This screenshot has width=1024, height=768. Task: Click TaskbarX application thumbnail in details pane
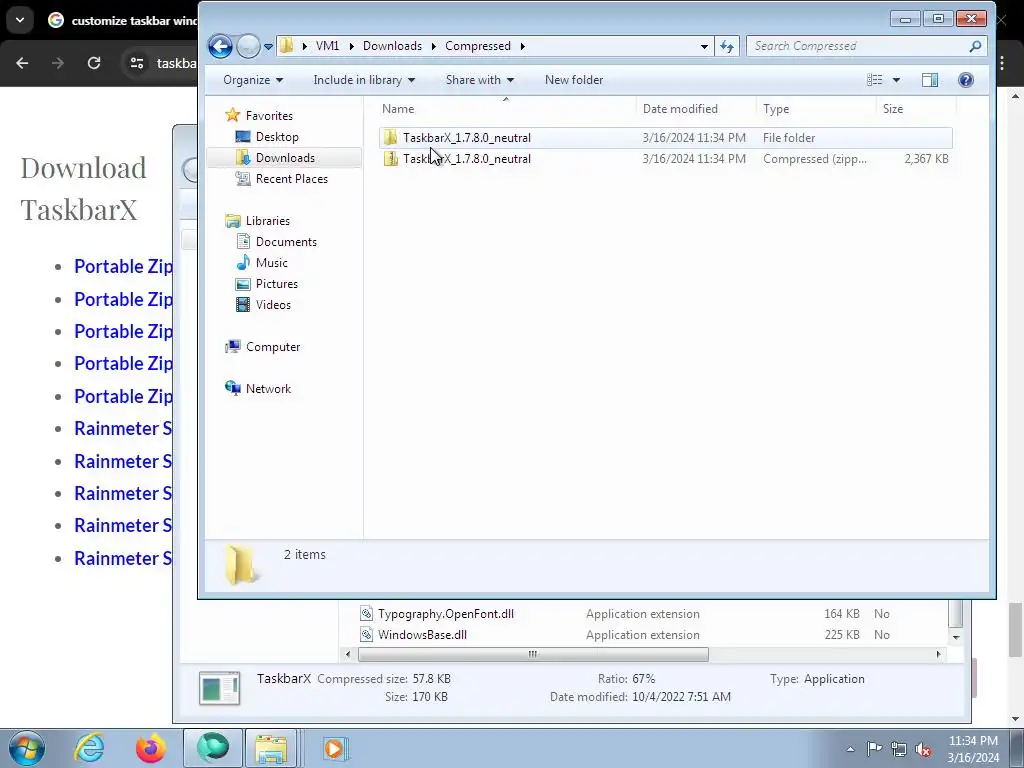(219, 688)
